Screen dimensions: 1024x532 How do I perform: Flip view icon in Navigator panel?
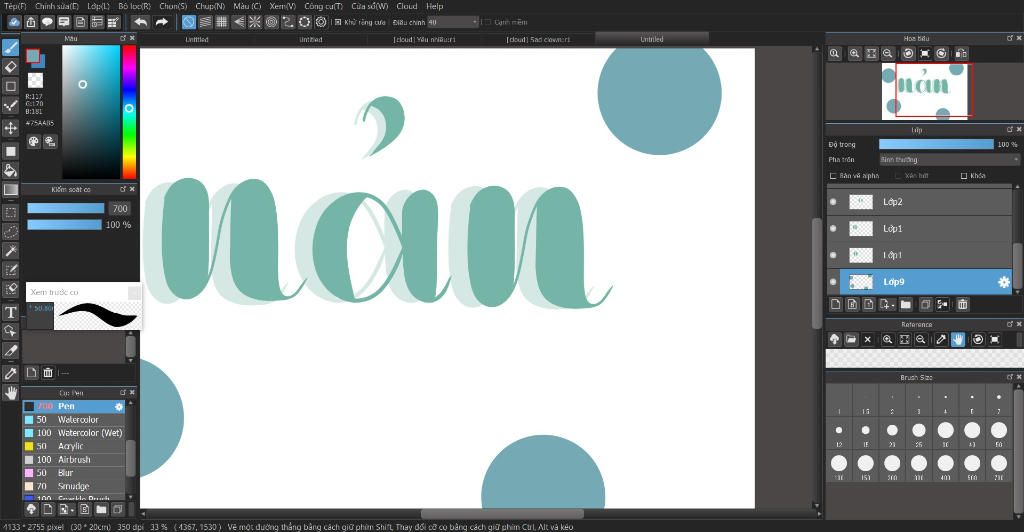click(961, 54)
